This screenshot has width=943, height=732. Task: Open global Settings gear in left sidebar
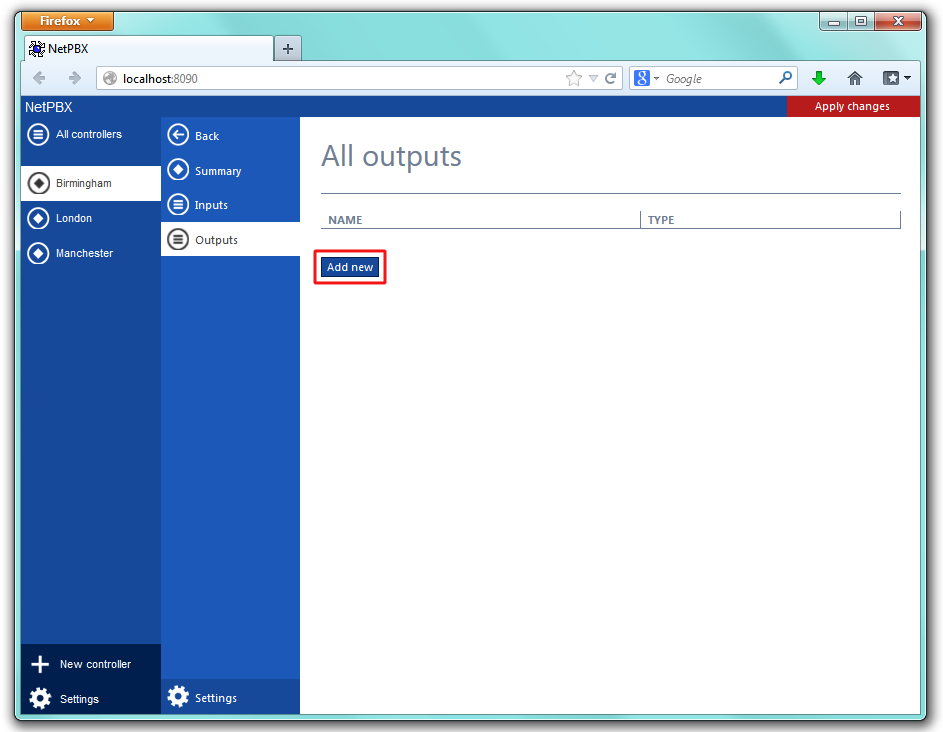click(x=39, y=699)
